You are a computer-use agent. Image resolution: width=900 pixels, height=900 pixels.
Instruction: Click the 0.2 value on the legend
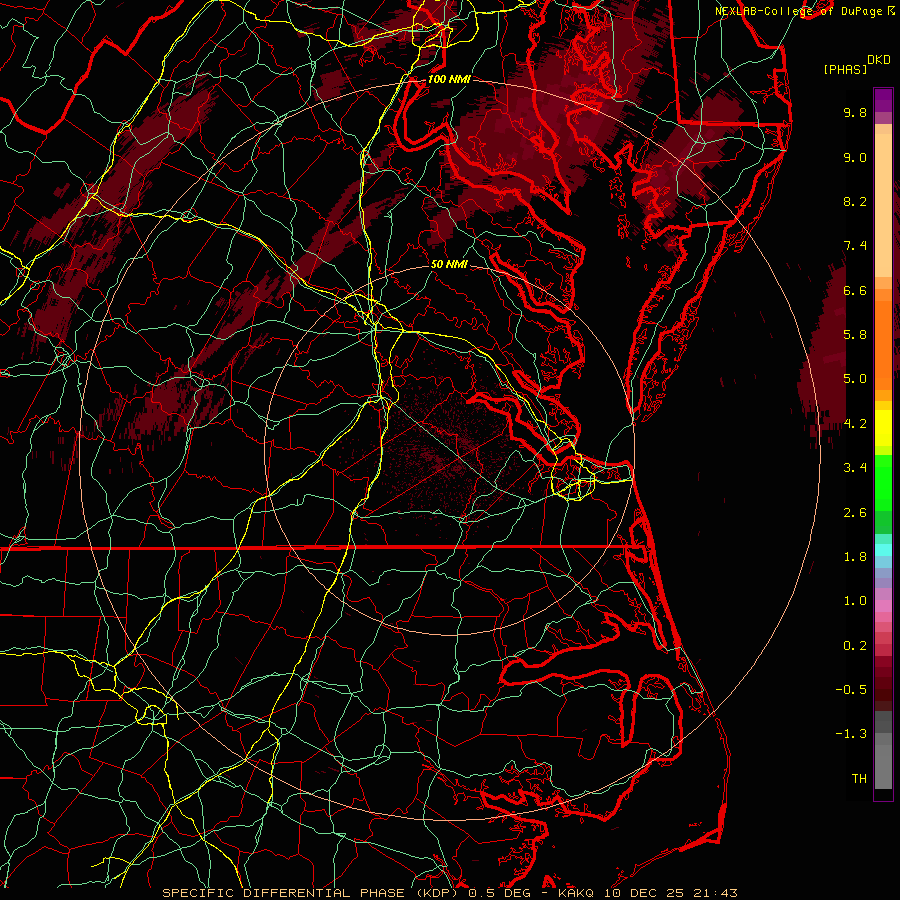[855, 646]
